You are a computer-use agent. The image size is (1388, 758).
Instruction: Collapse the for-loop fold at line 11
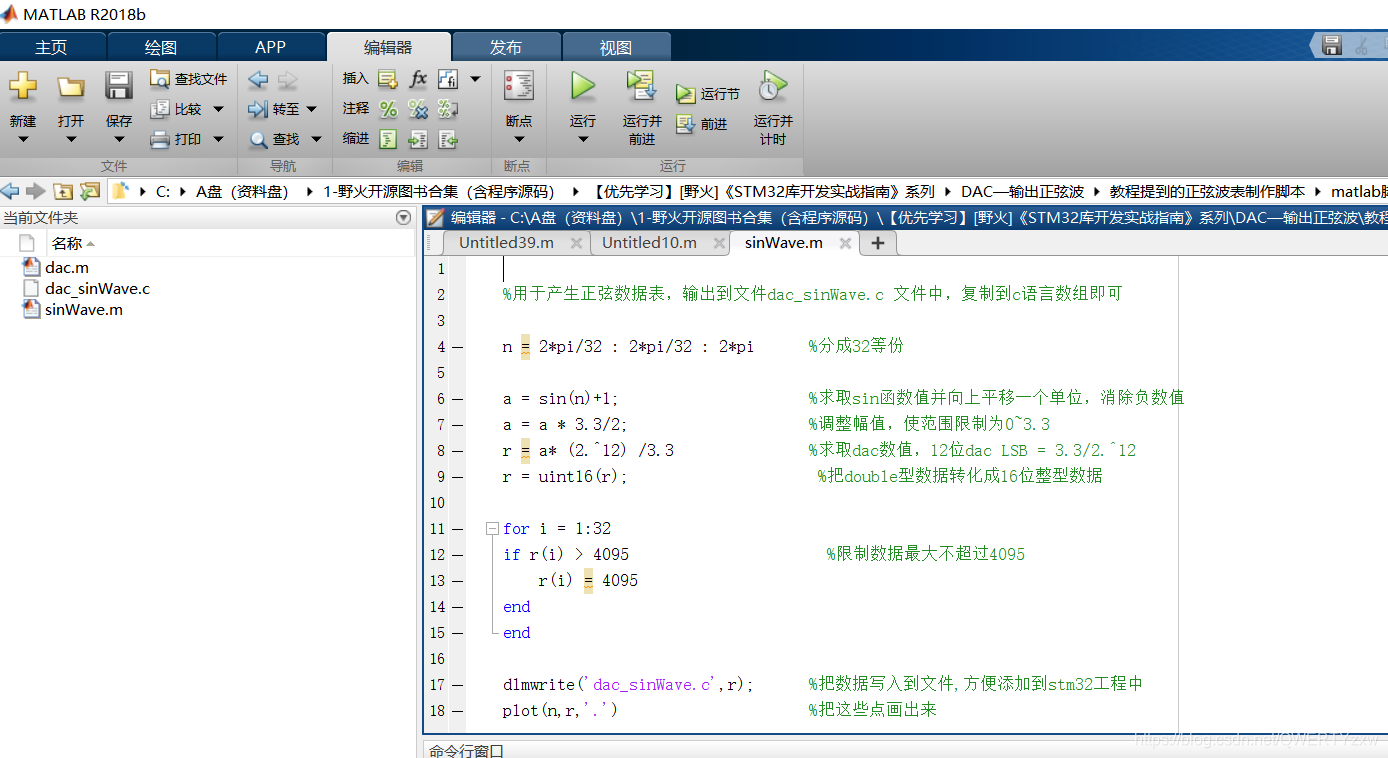[491, 528]
